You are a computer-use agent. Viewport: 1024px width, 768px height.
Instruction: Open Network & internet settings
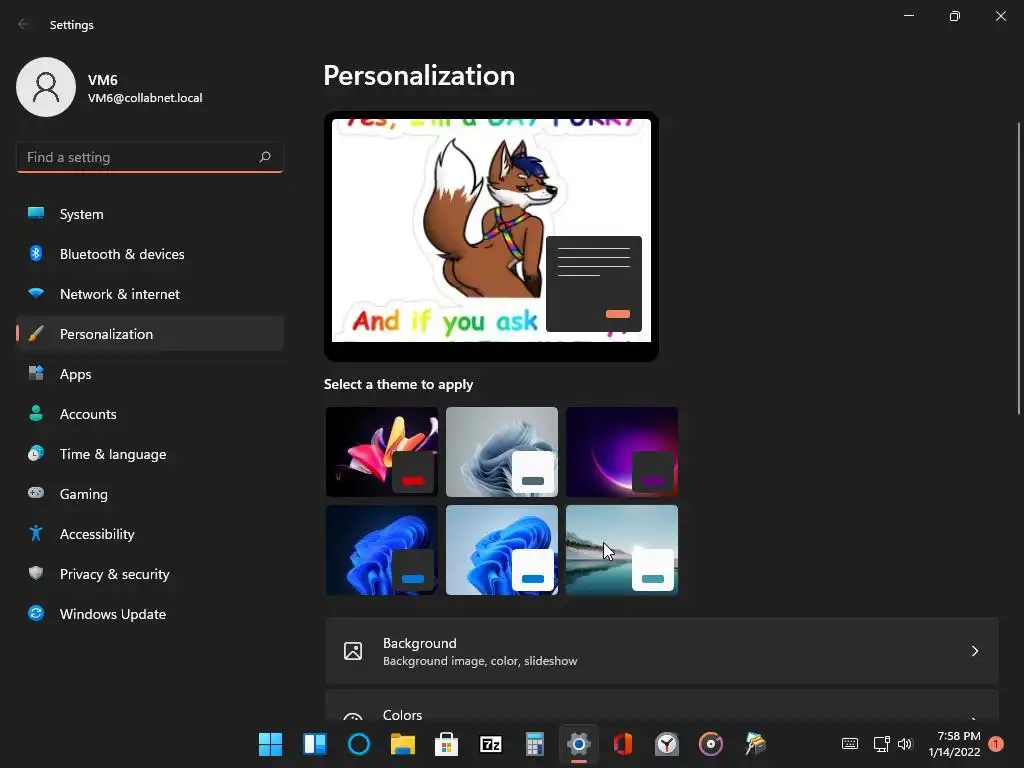(150, 294)
